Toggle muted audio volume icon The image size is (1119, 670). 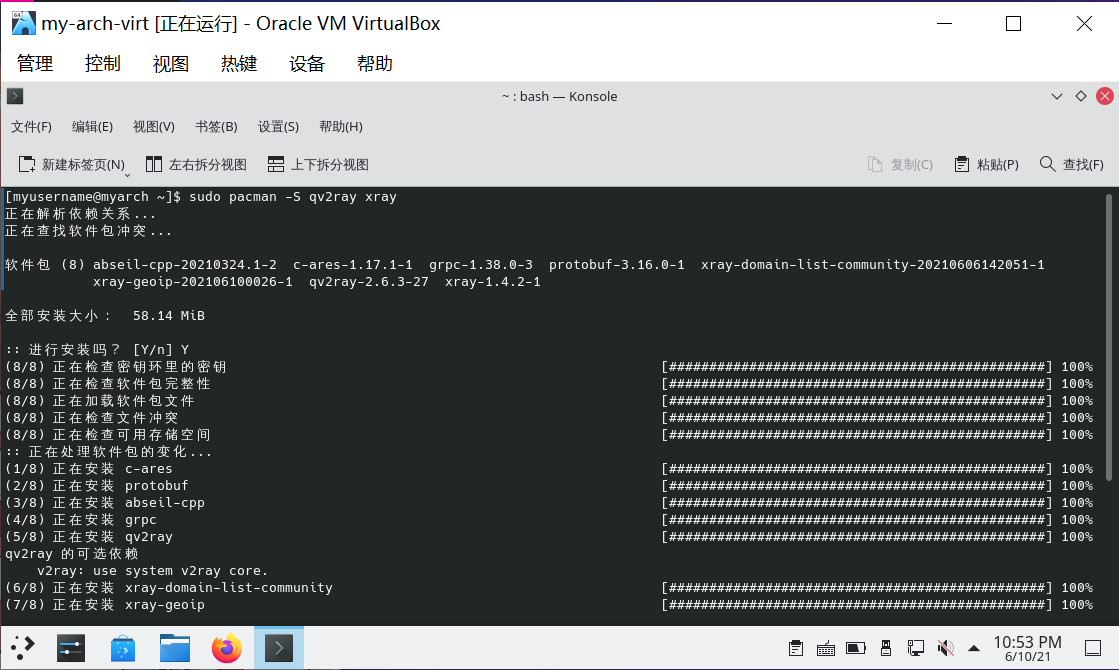pyautogui.click(x=943, y=648)
